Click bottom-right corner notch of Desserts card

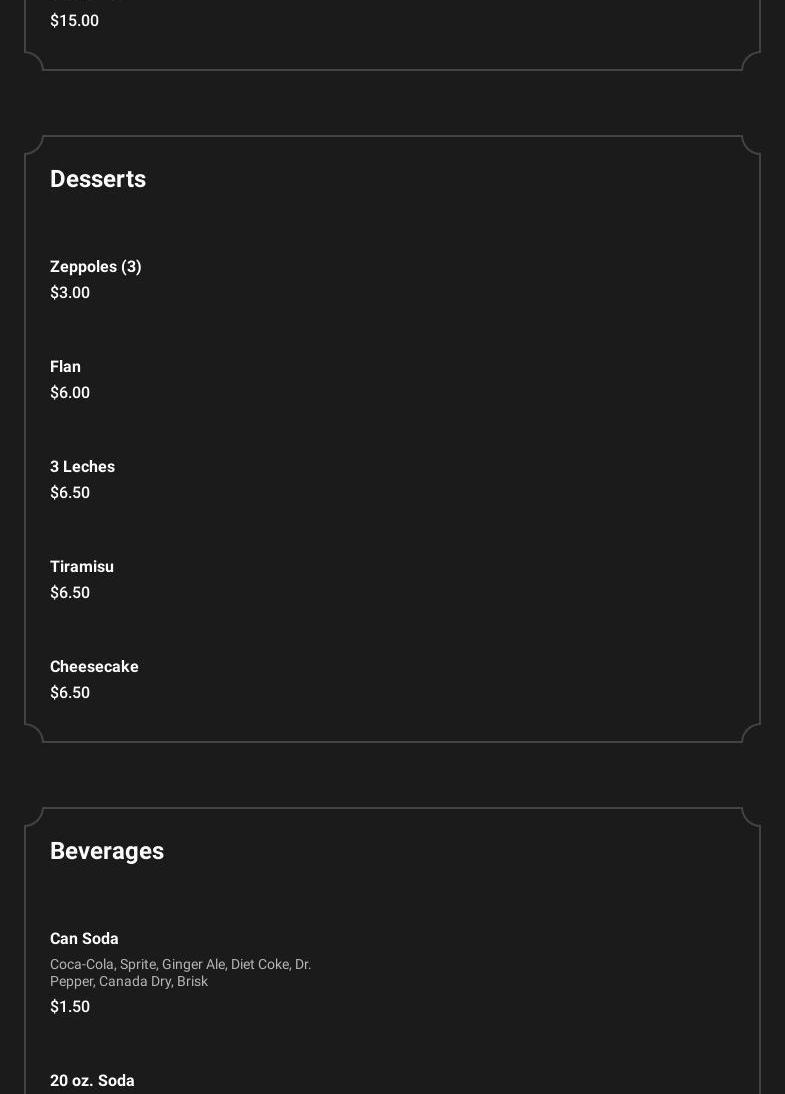tap(751, 733)
